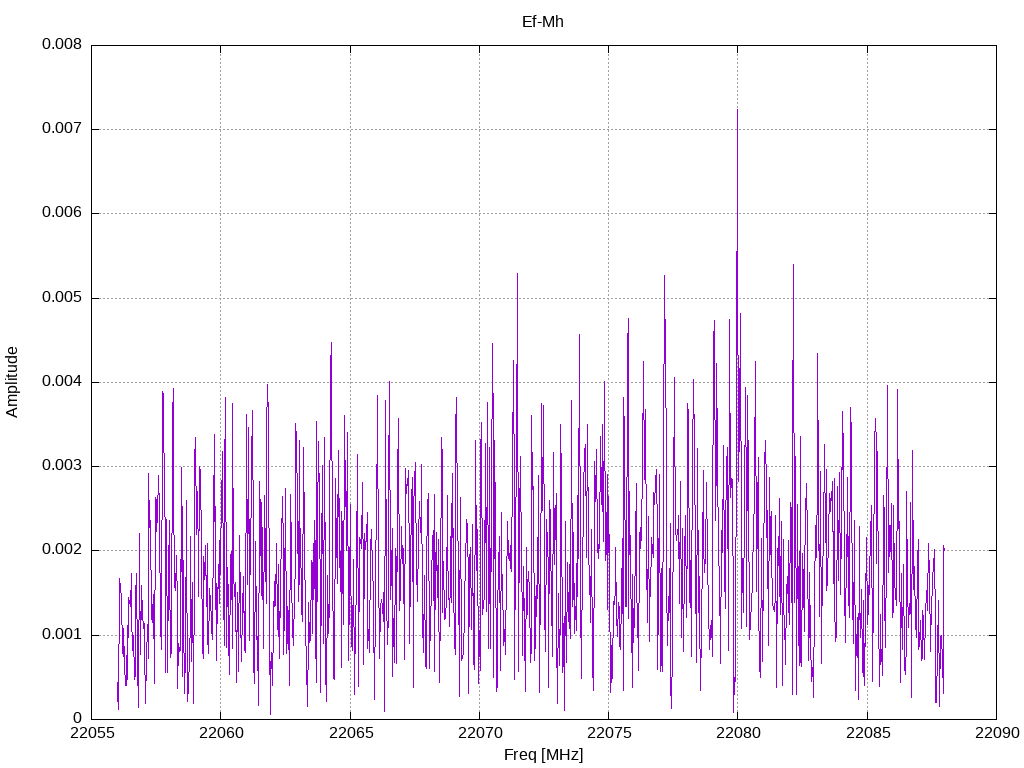Click the Freq [MHz] x-axis label
Image resolution: width=1024 pixels, height=768 pixels.
point(543,755)
